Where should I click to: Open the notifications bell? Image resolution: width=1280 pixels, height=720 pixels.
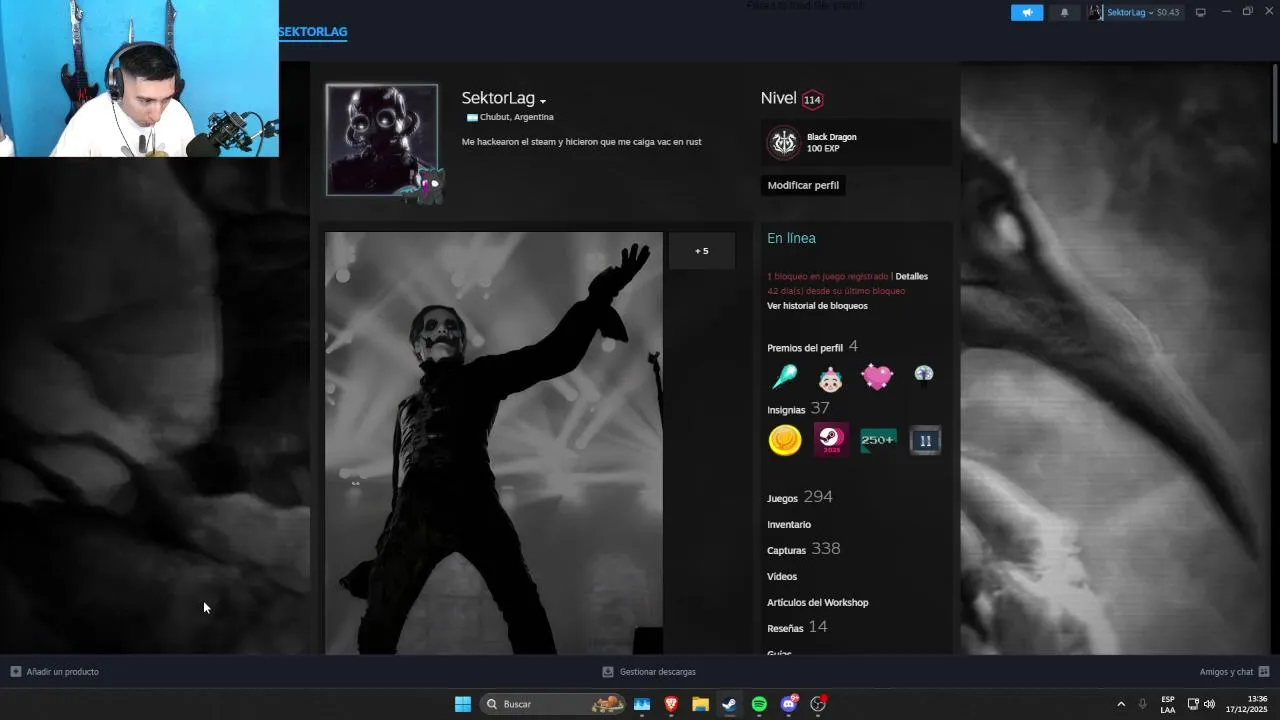(1064, 12)
